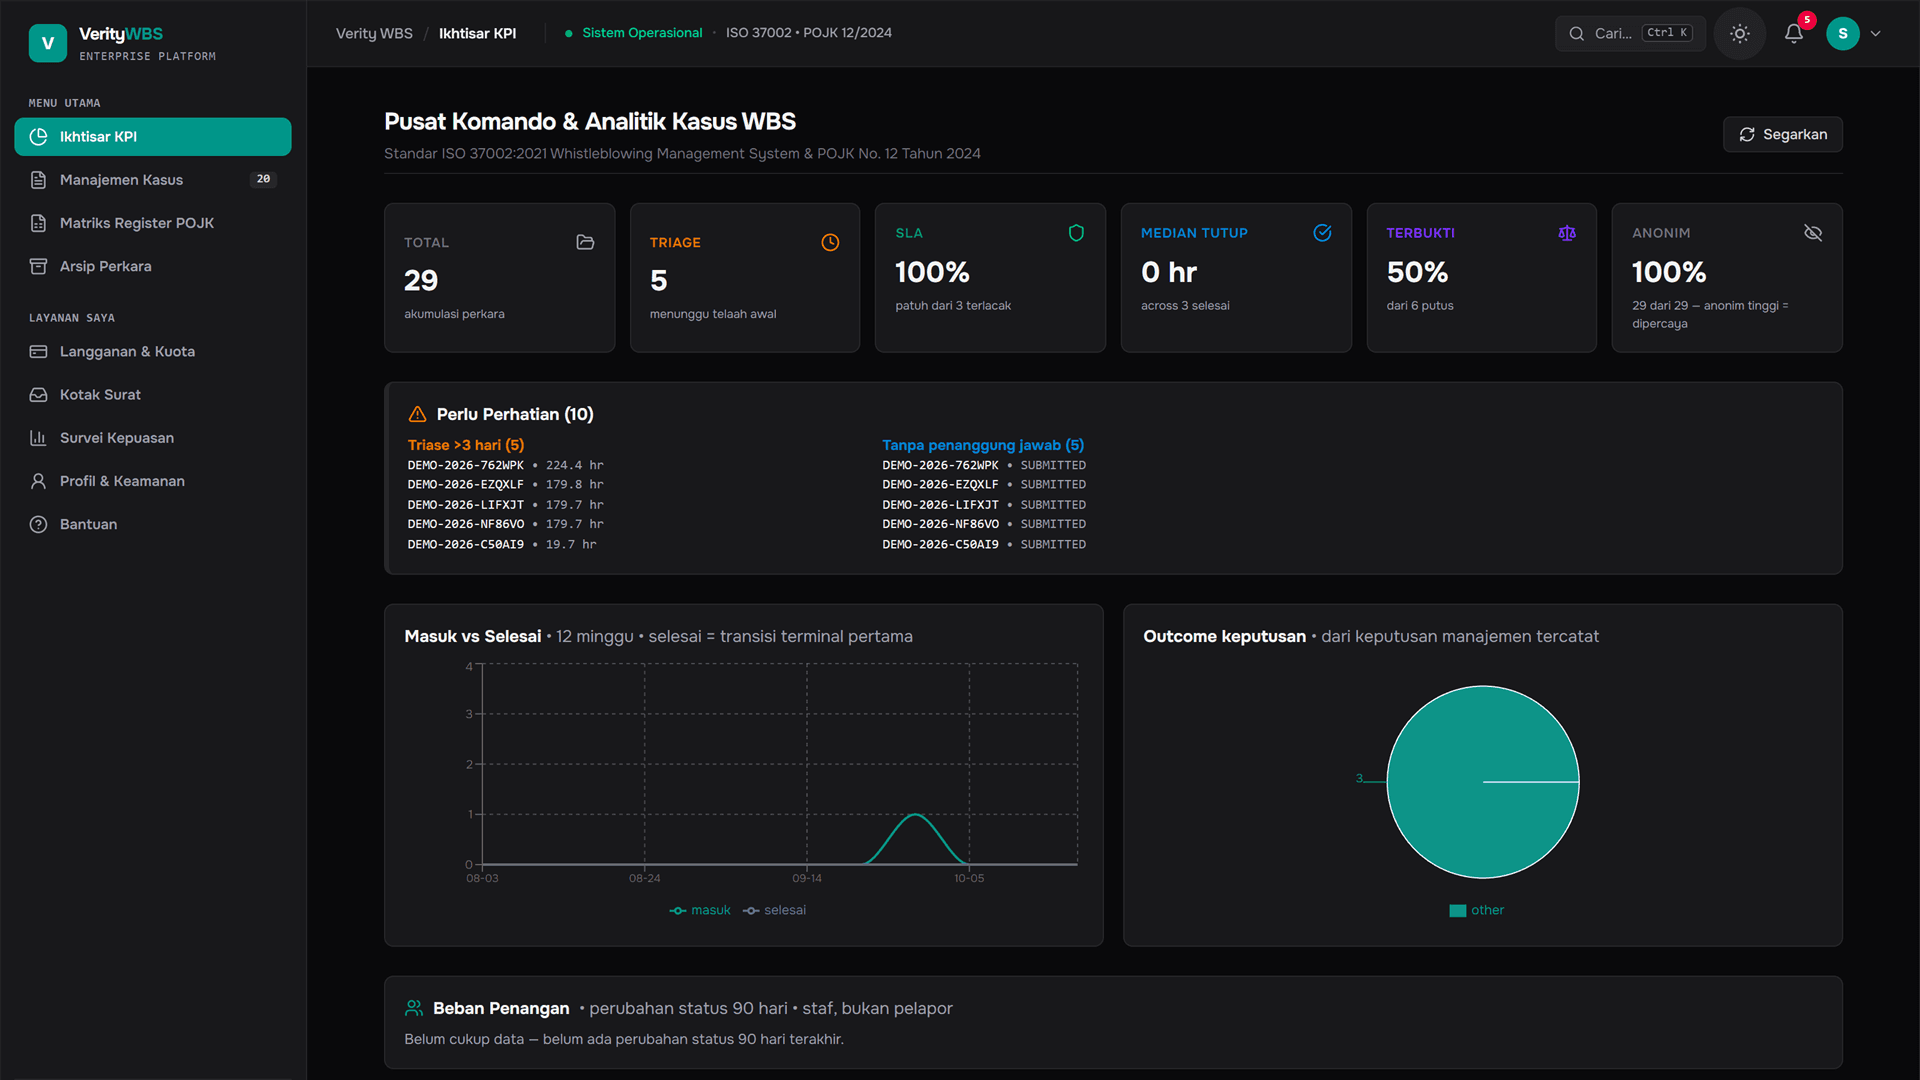This screenshot has width=1920, height=1080.
Task: Click the teal 'other' legend color square
Action: tap(1457, 910)
